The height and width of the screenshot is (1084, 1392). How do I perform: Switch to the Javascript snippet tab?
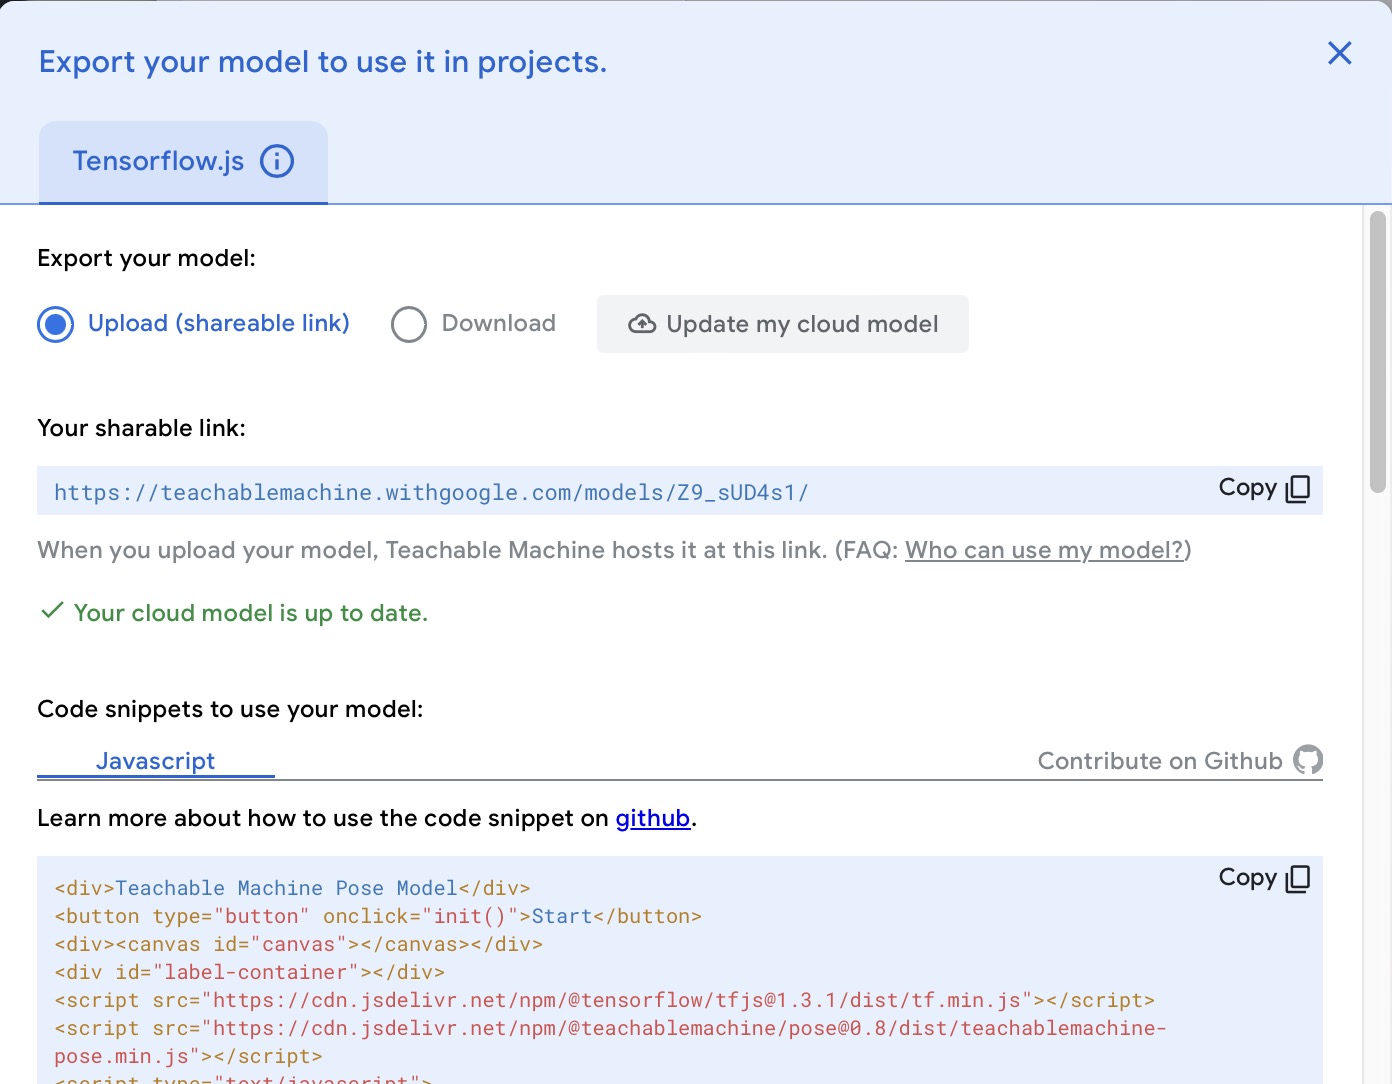(155, 761)
